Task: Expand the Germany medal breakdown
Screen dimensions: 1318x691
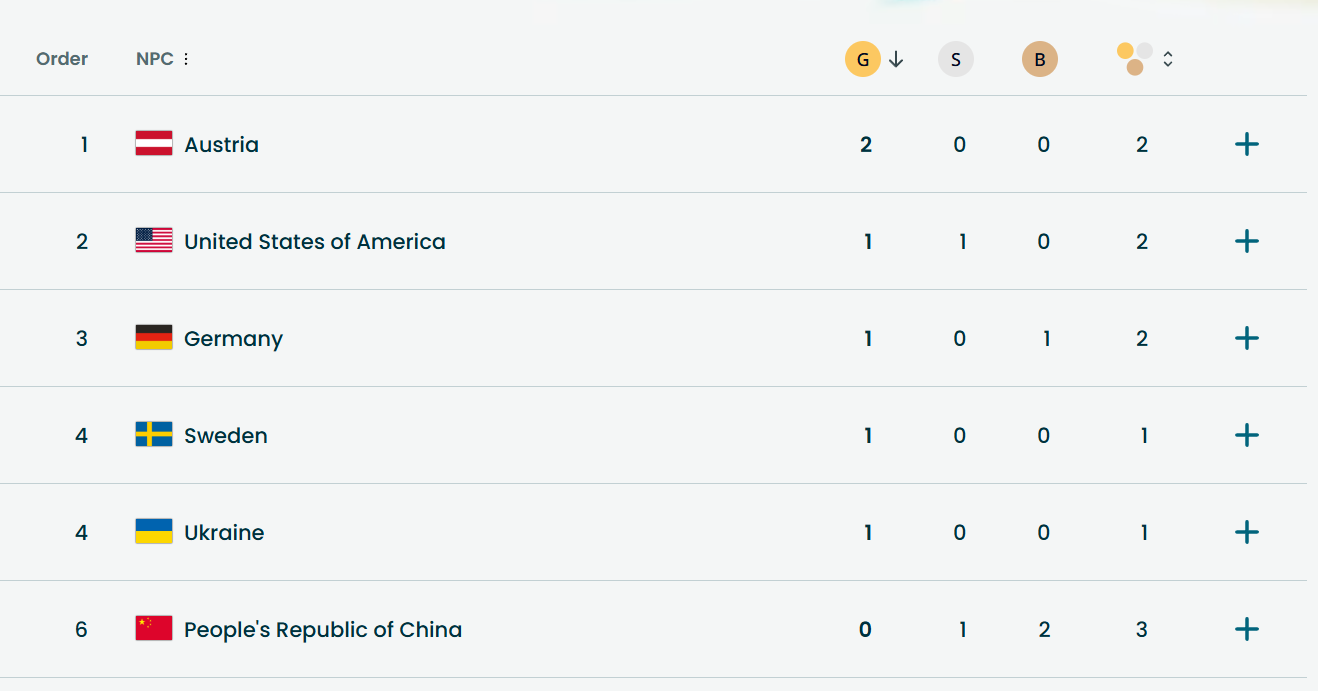Action: [1246, 338]
